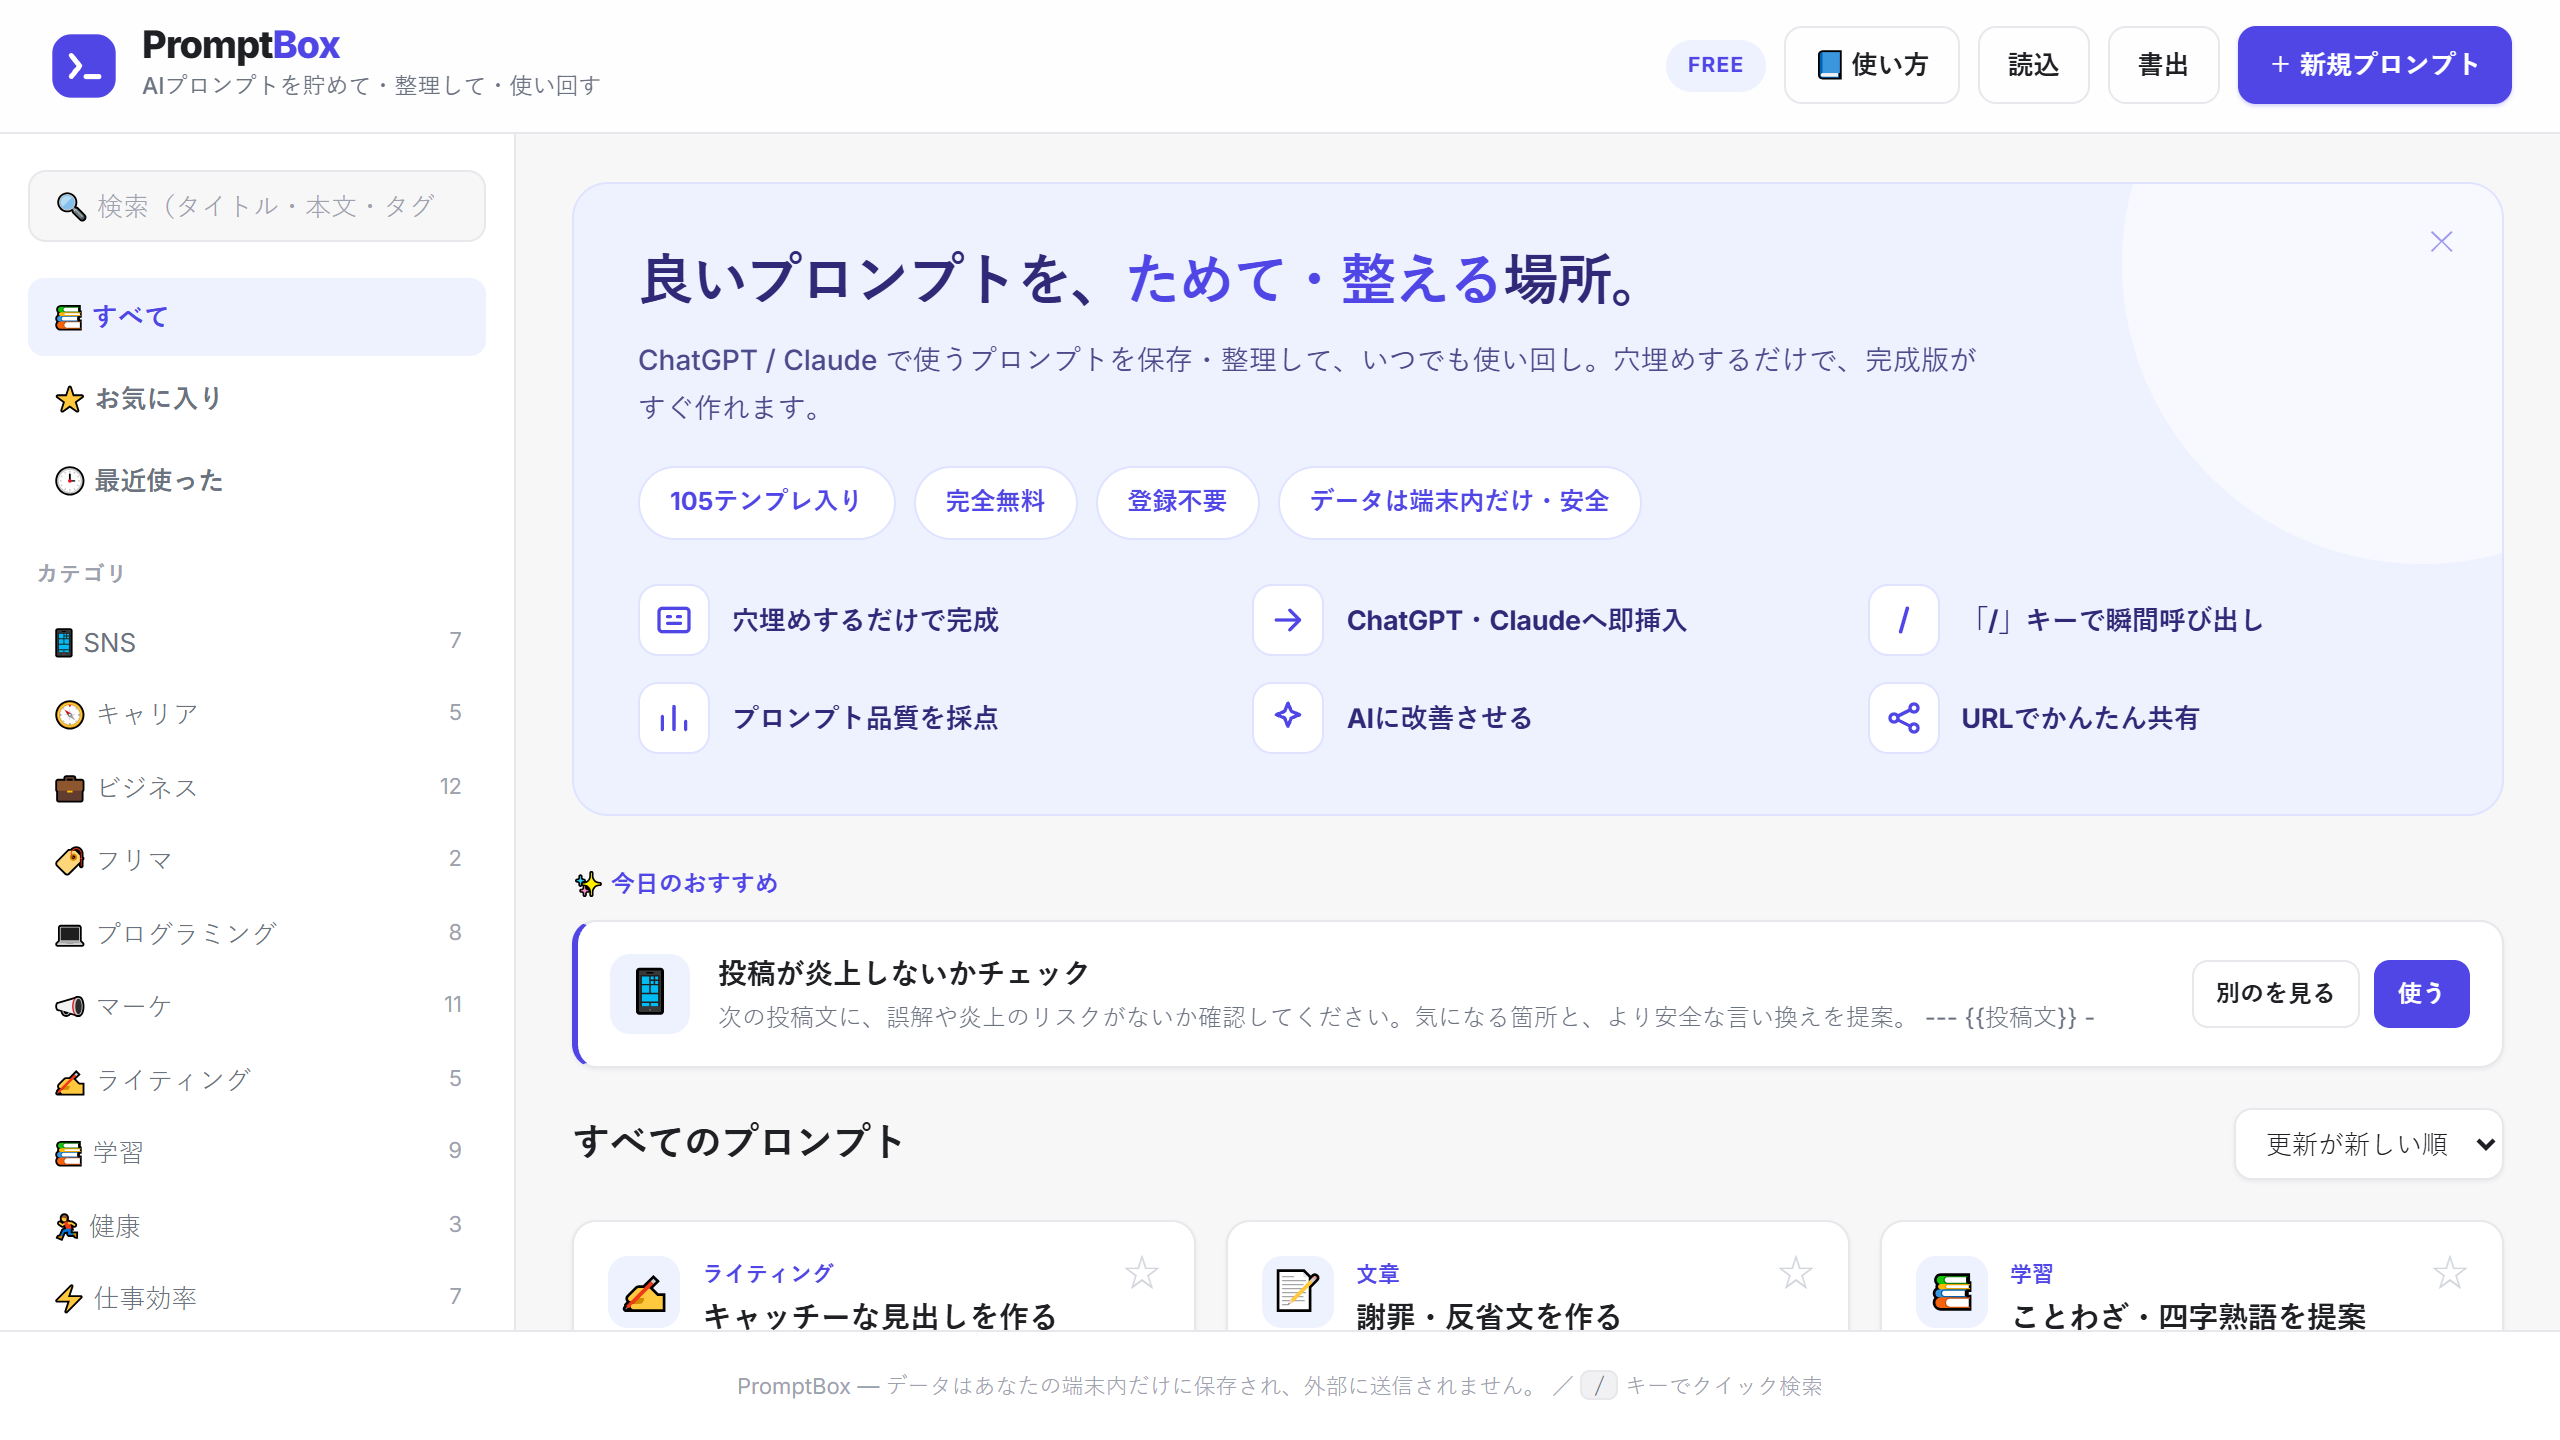The image size is (2560, 1440).
Task: Open the 仕事効率 category row
Action: point(257,1298)
